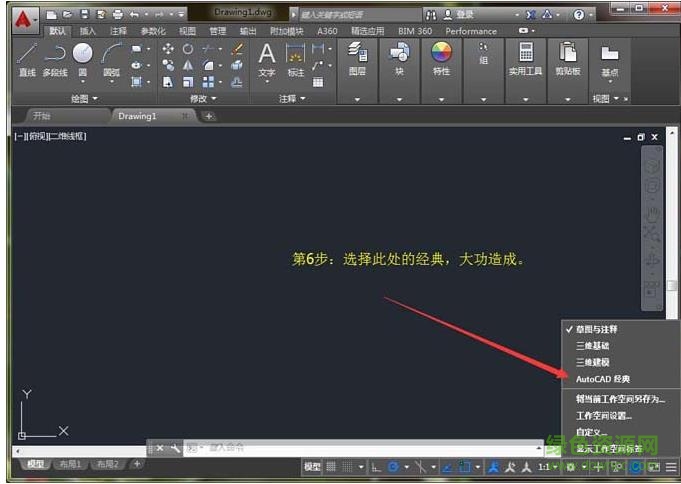The height and width of the screenshot is (484, 681).
Task: Toggle ortho mode in status bar
Action: [x=376, y=467]
